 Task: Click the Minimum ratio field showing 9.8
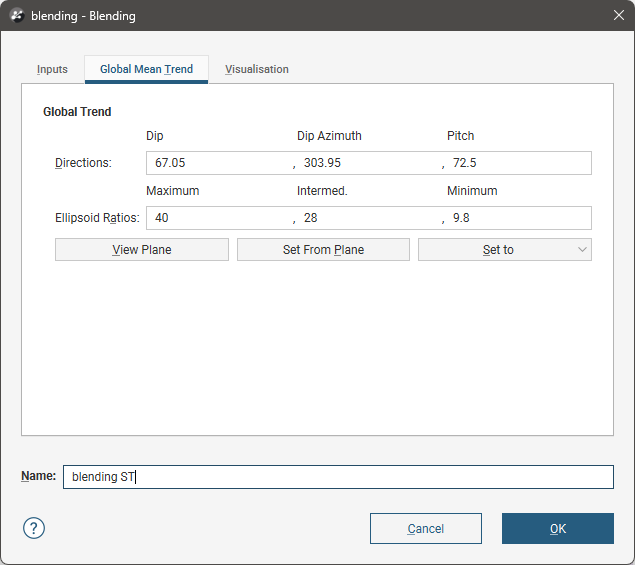click(518, 218)
